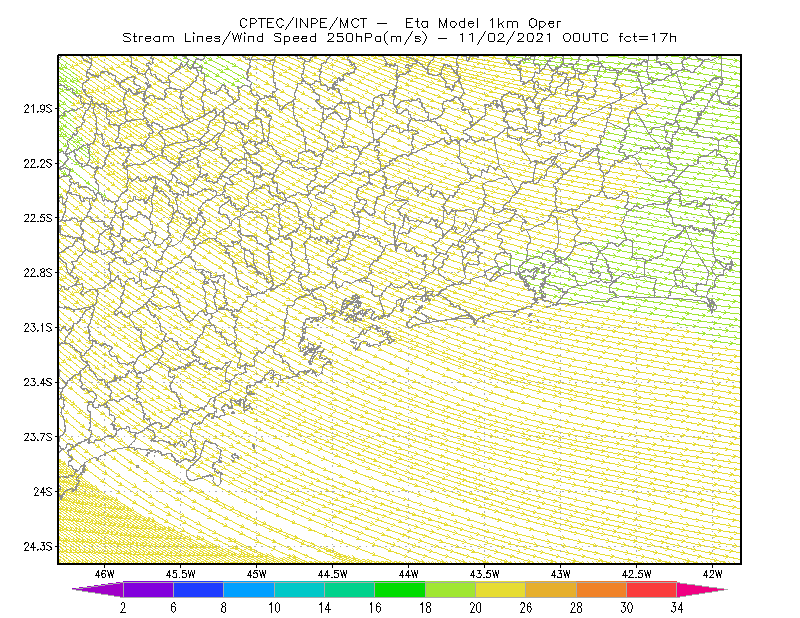This screenshot has height=618, width=800.
Task: Select the red 30-34 legend swatch
Action: click(x=652, y=589)
